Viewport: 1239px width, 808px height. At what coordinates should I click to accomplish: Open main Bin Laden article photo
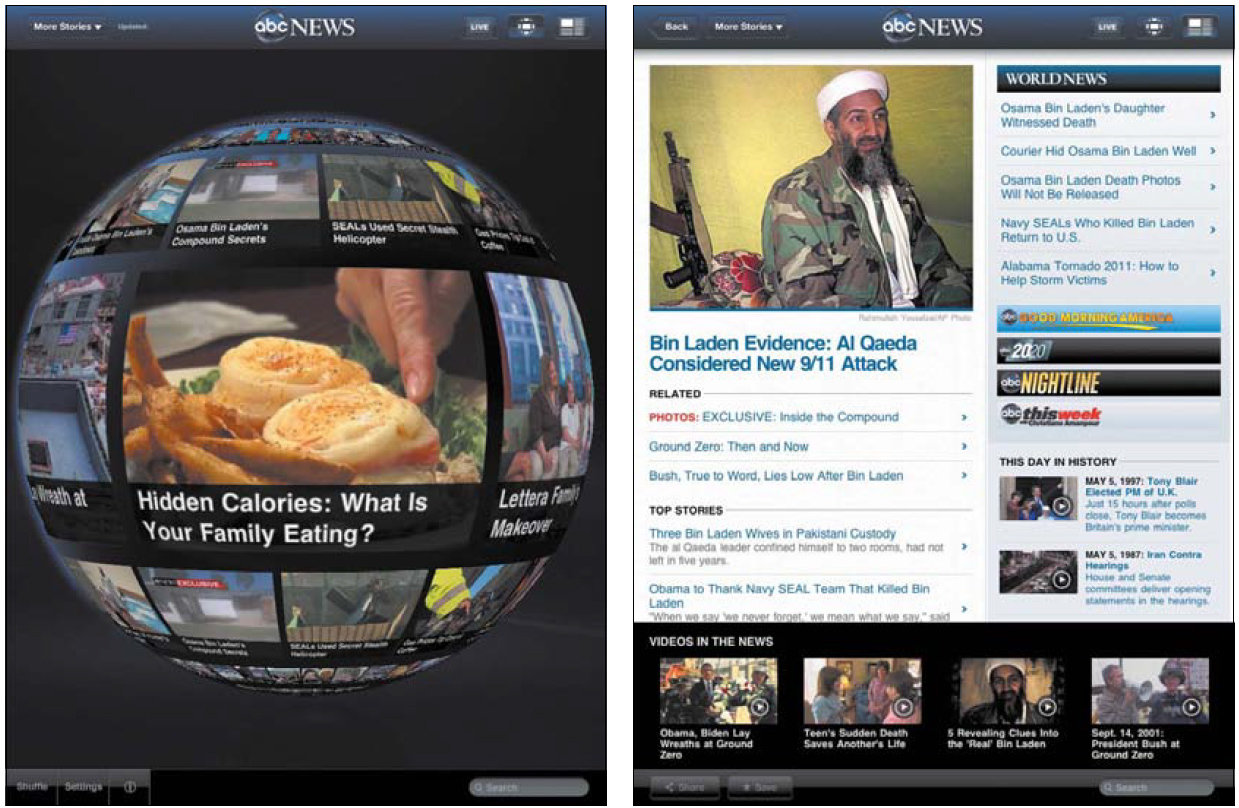tap(811, 188)
